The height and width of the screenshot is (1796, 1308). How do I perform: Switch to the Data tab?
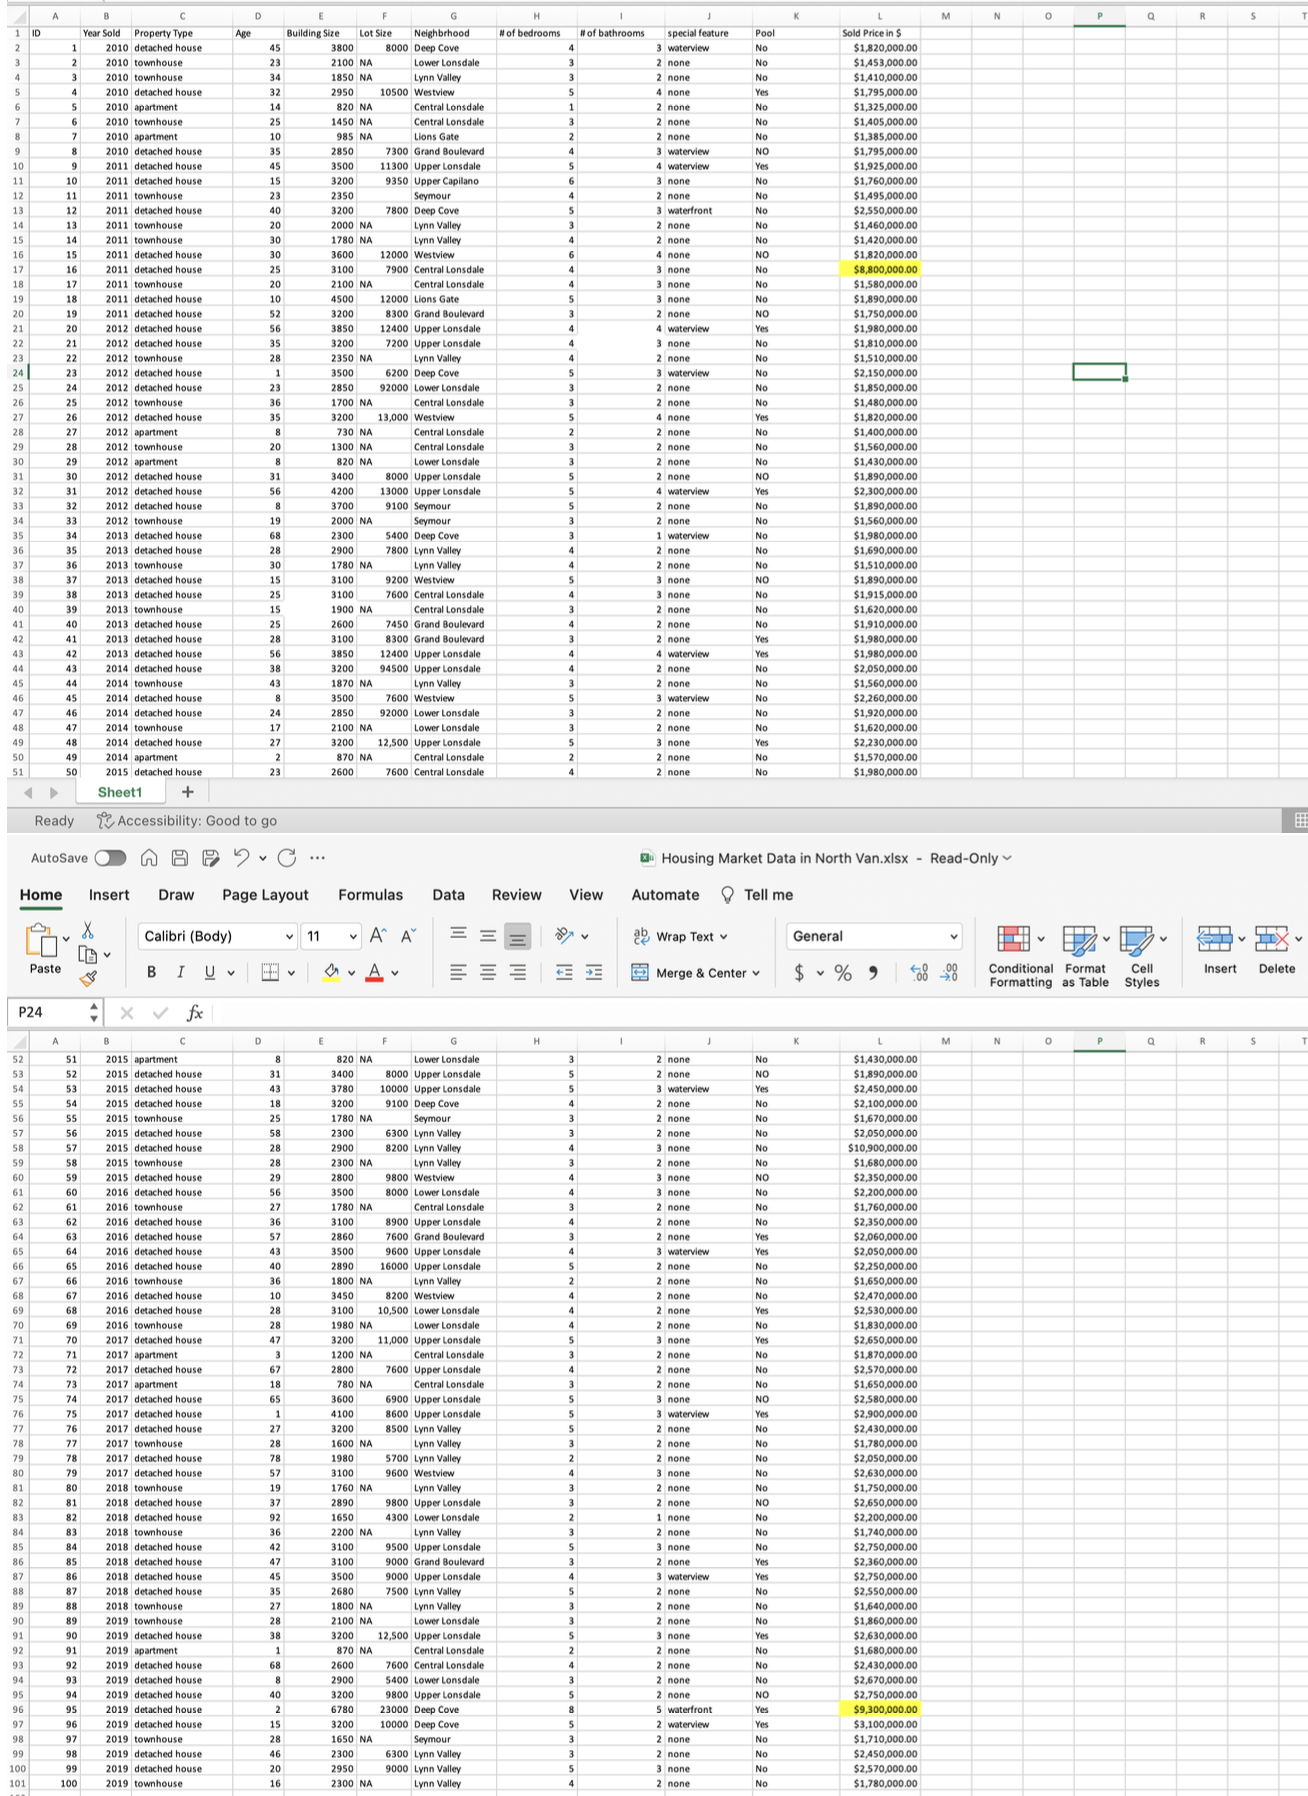click(448, 895)
